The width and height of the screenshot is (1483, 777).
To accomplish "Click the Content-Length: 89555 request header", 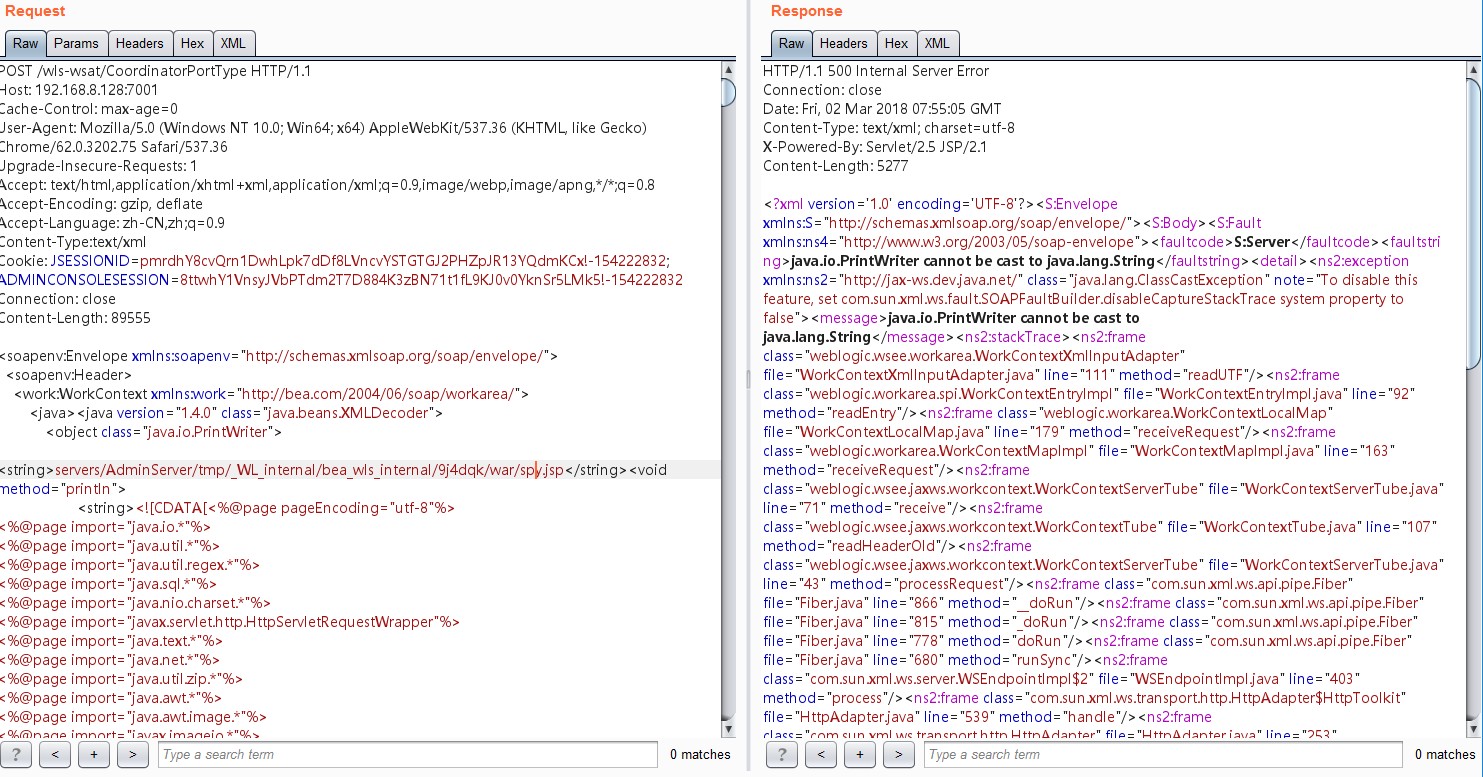I will [75, 318].
